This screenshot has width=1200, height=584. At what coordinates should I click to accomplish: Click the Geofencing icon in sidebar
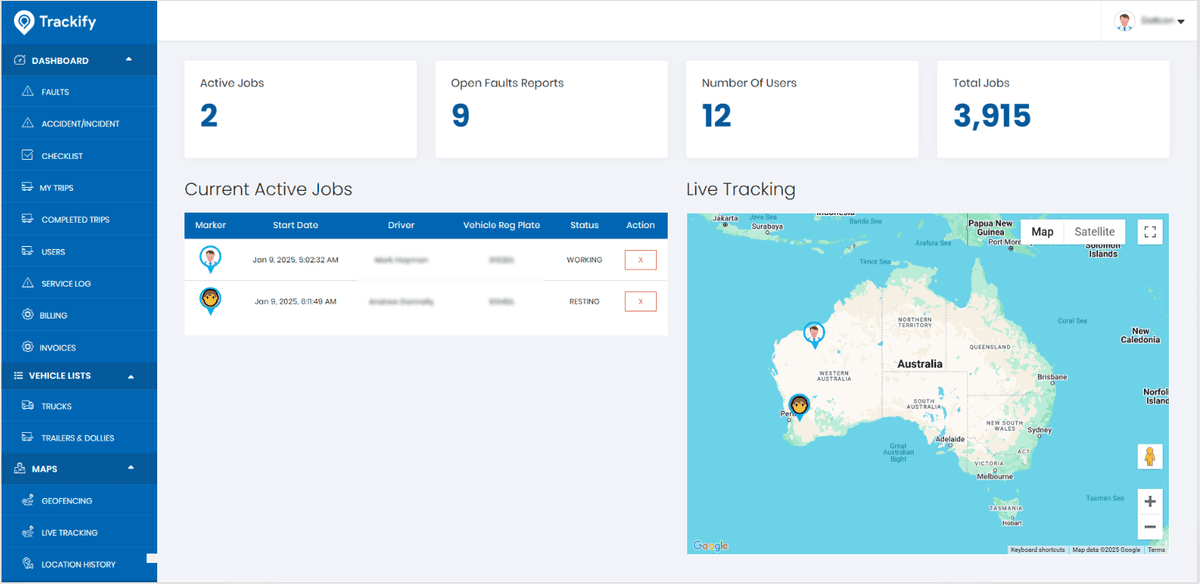point(28,501)
